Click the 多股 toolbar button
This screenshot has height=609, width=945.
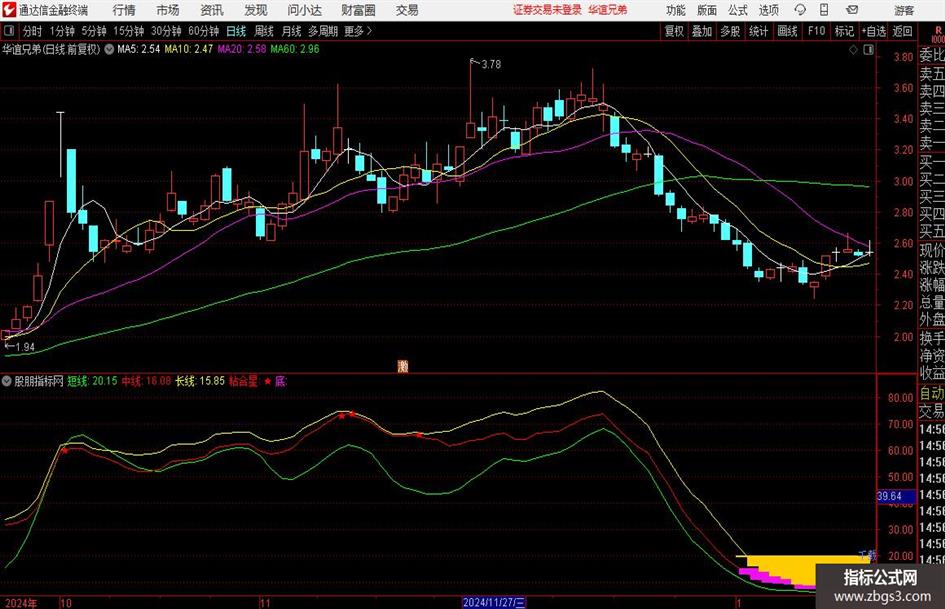tap(730, 31)
